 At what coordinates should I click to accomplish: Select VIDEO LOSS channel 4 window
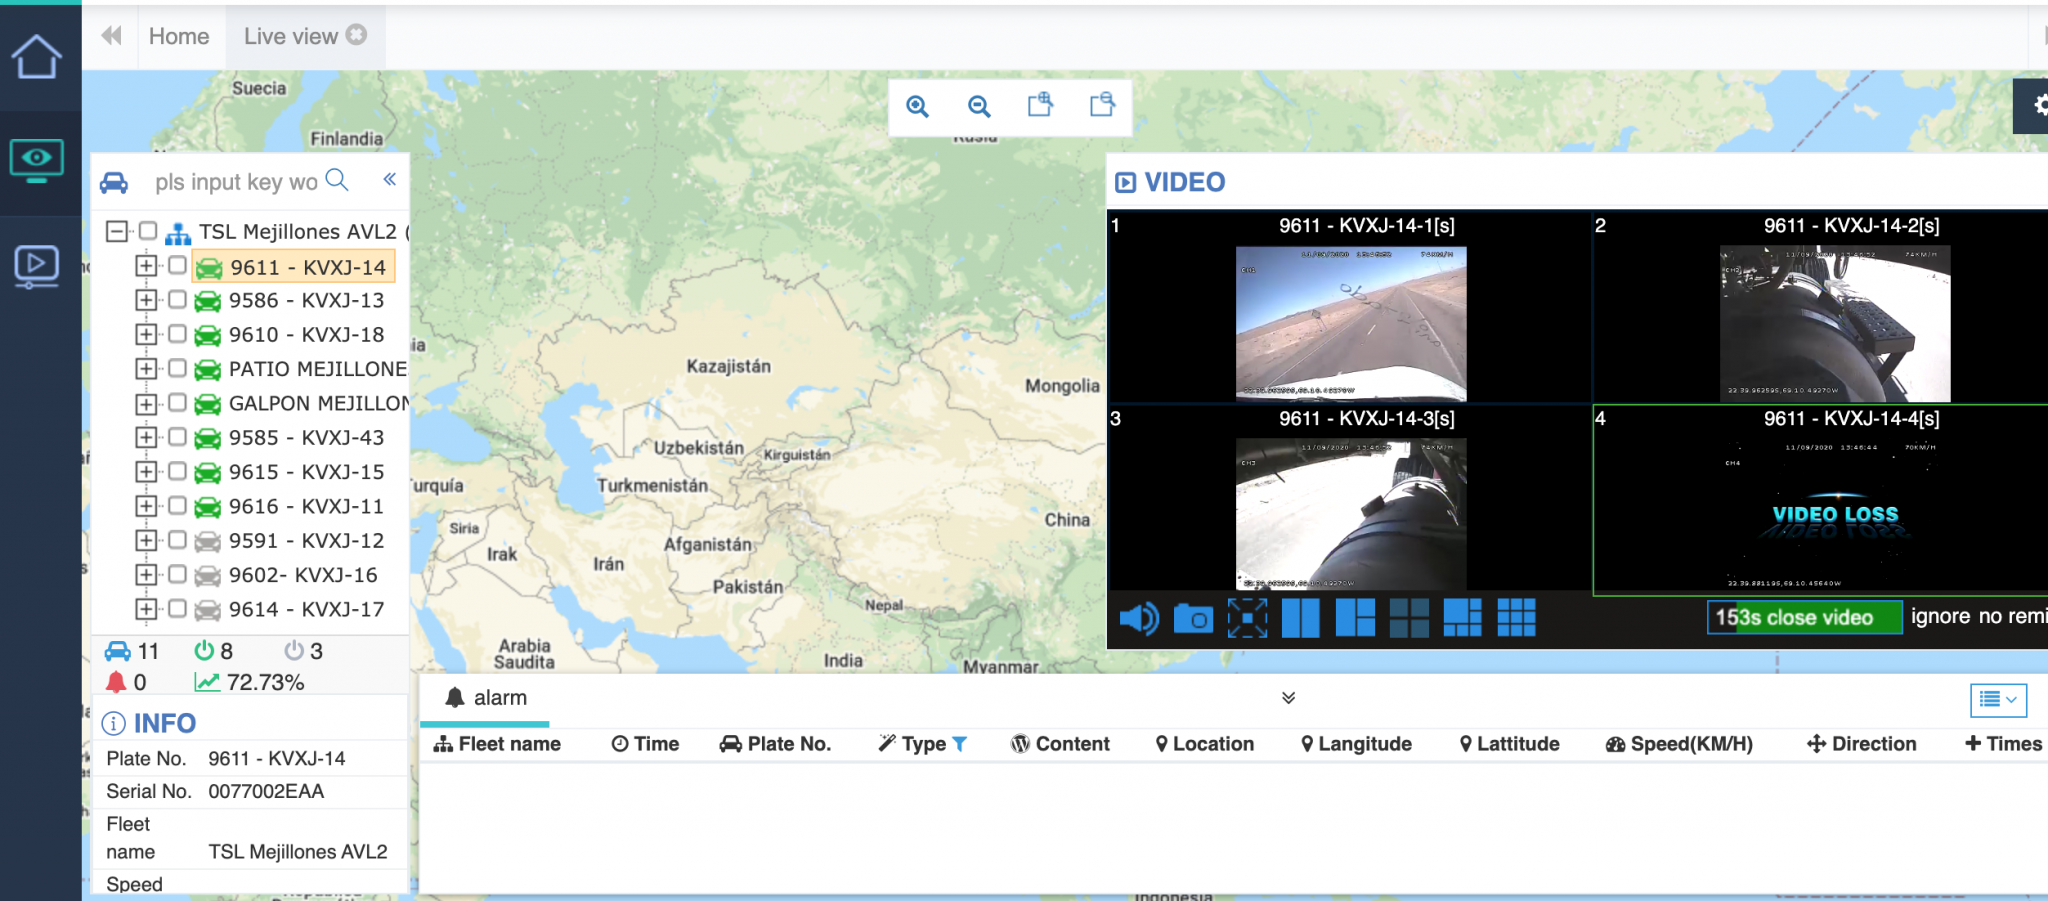coord(1820,500)
